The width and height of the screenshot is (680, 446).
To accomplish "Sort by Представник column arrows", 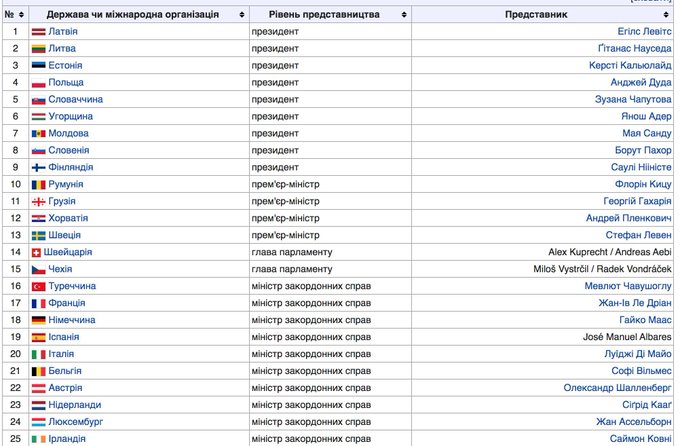I will pos(666,15).
